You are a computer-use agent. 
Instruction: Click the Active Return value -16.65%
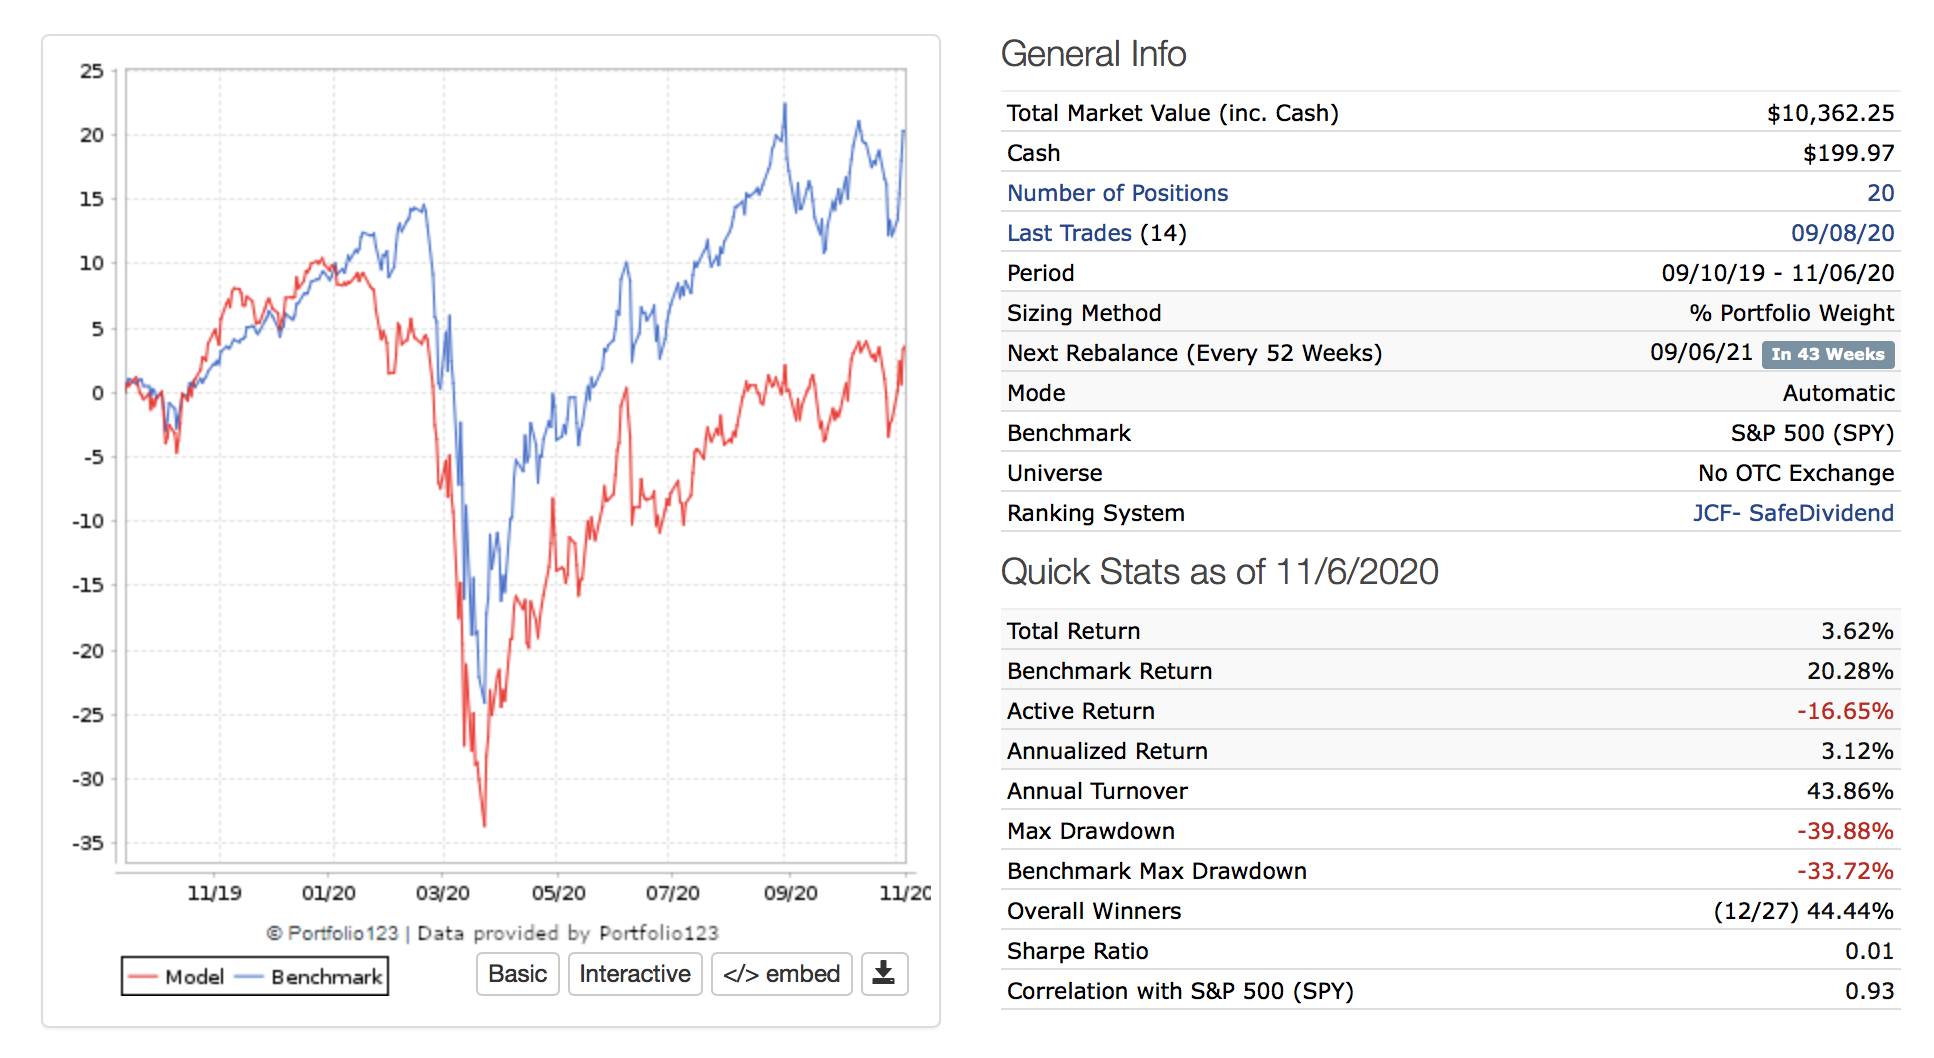pyautogui.click(x=1844, y=711)
